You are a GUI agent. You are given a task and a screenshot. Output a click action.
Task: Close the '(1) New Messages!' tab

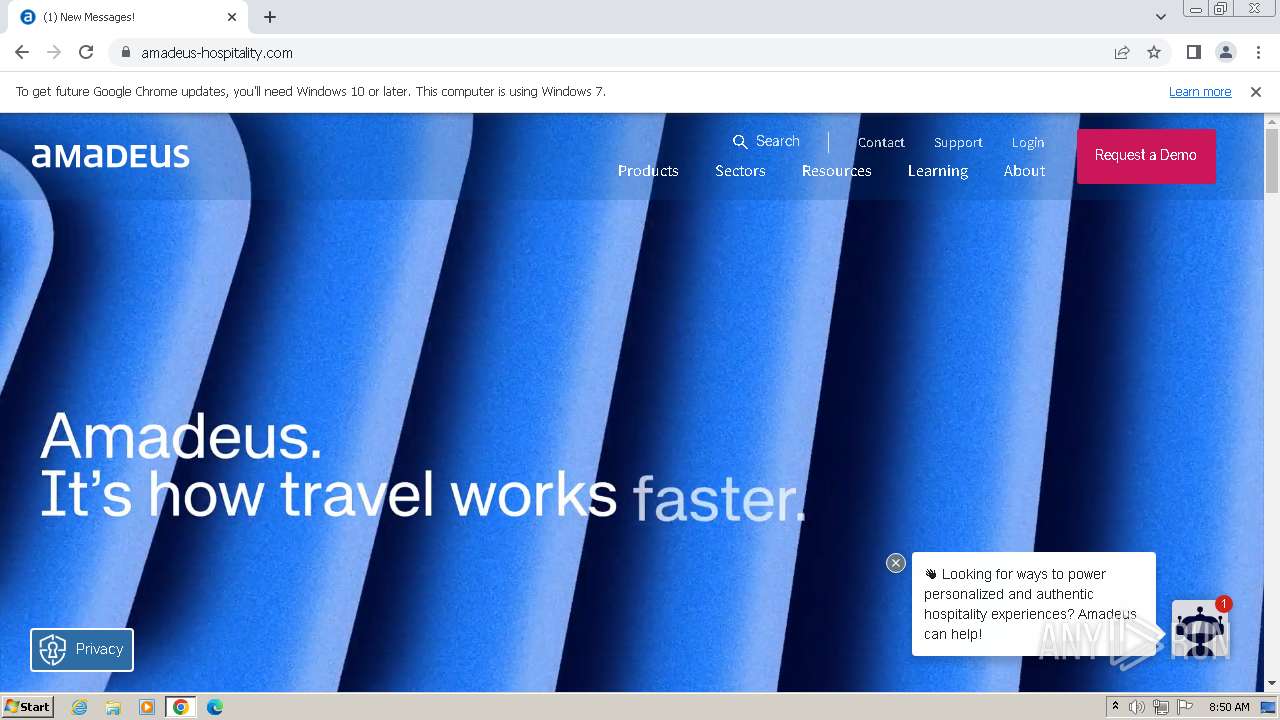232,17
